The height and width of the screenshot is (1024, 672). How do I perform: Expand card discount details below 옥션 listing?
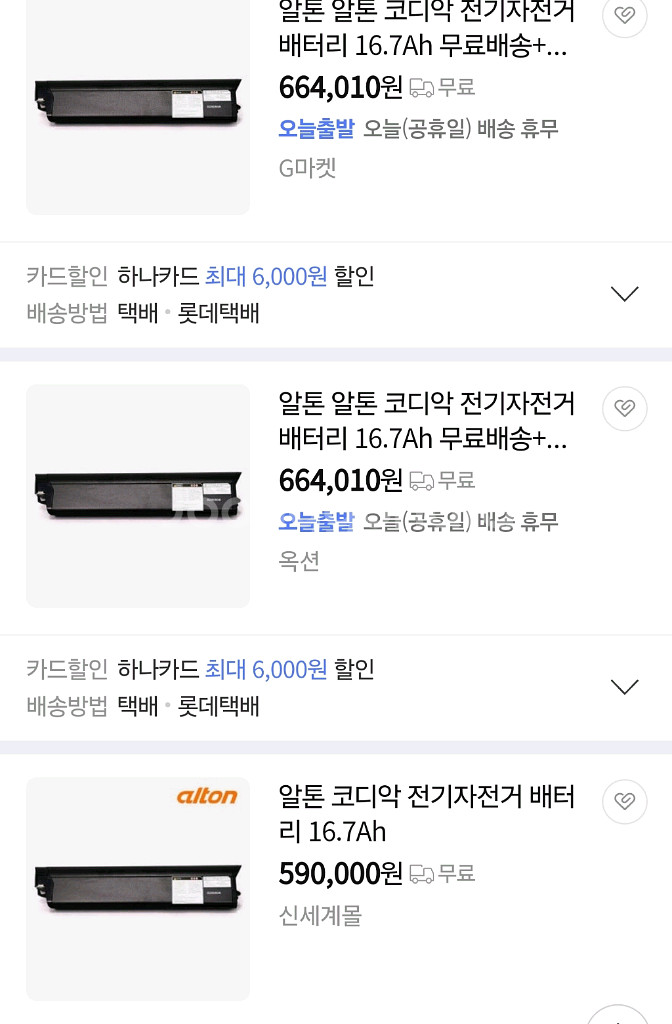point(625,687)
